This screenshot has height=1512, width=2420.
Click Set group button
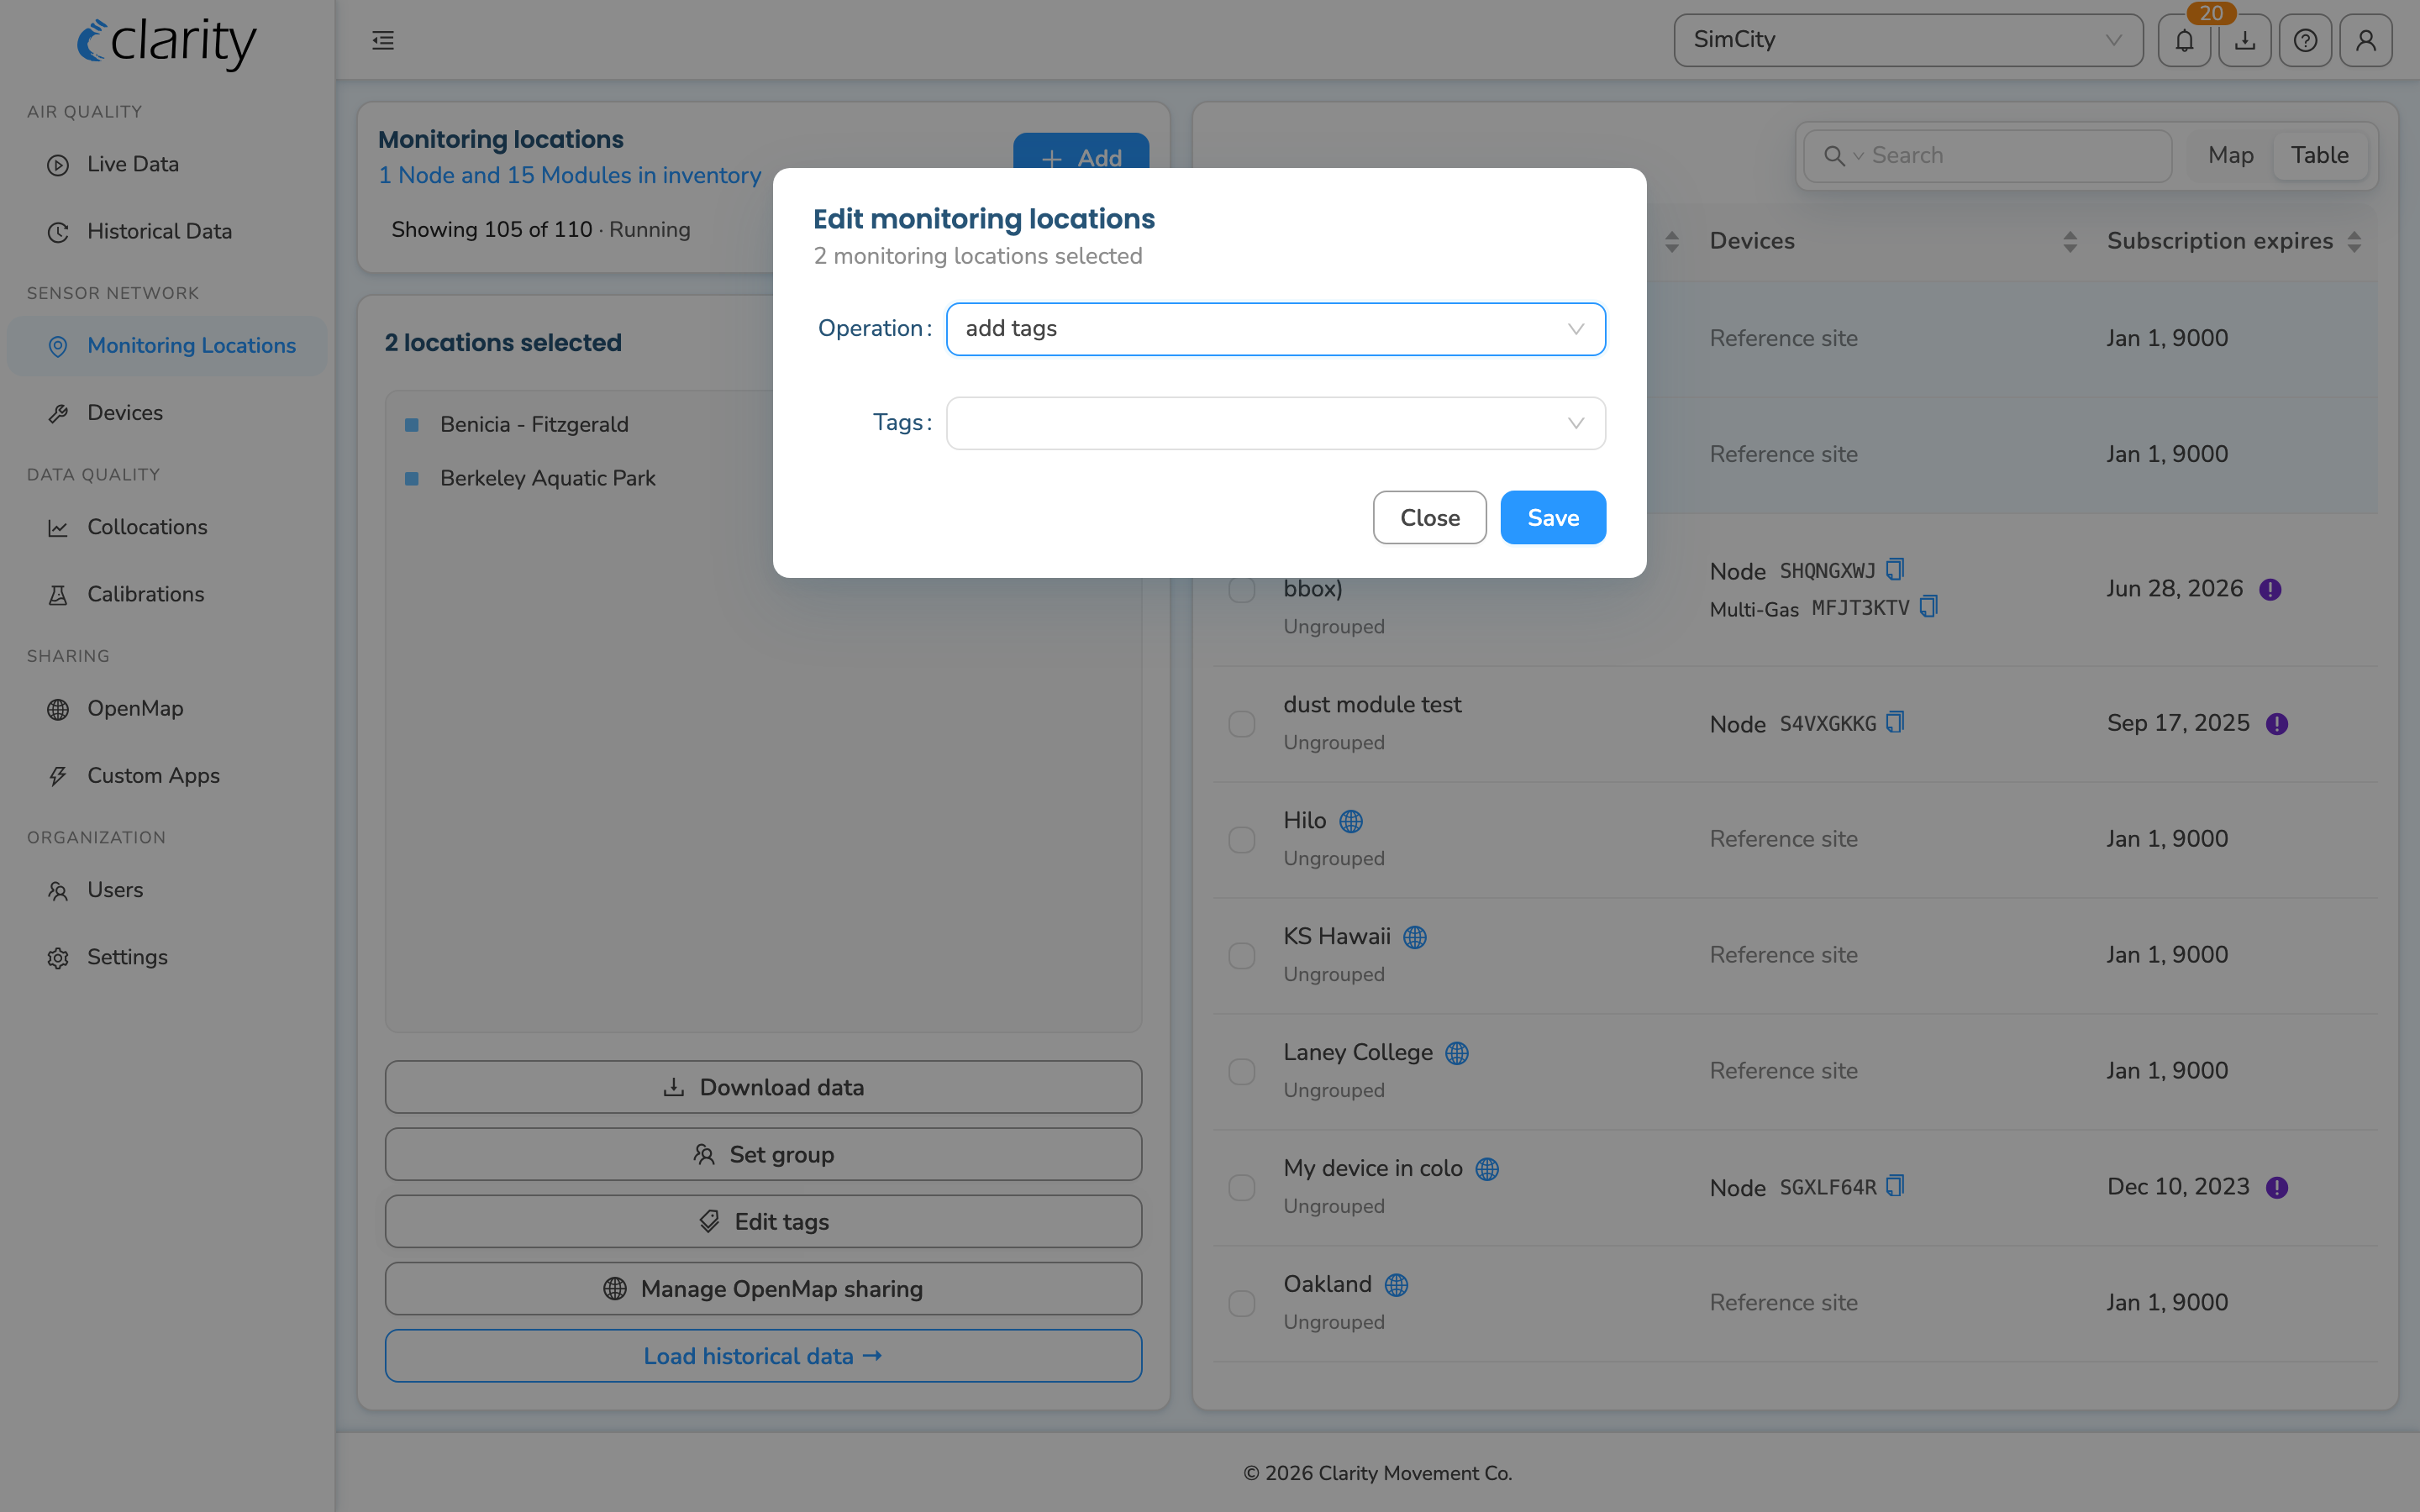[763, 1154]
